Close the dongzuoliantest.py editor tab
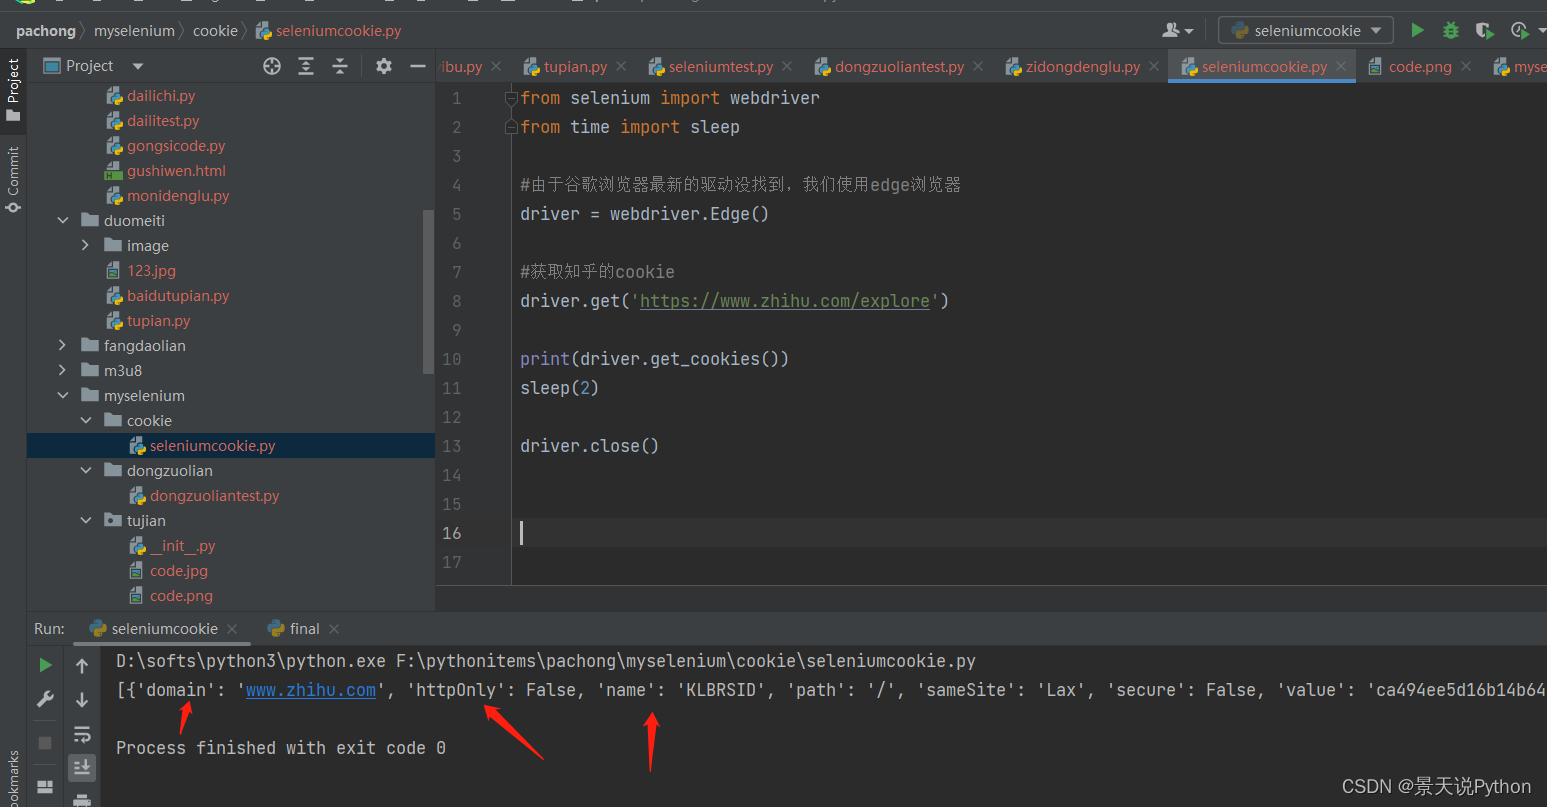 pos(978,66)
